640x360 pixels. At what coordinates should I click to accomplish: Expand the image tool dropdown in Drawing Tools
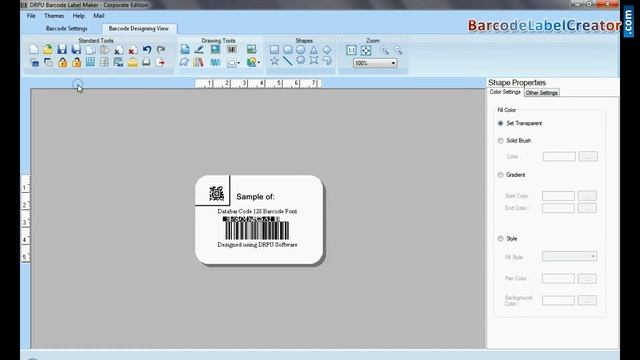tap(259, 63)
